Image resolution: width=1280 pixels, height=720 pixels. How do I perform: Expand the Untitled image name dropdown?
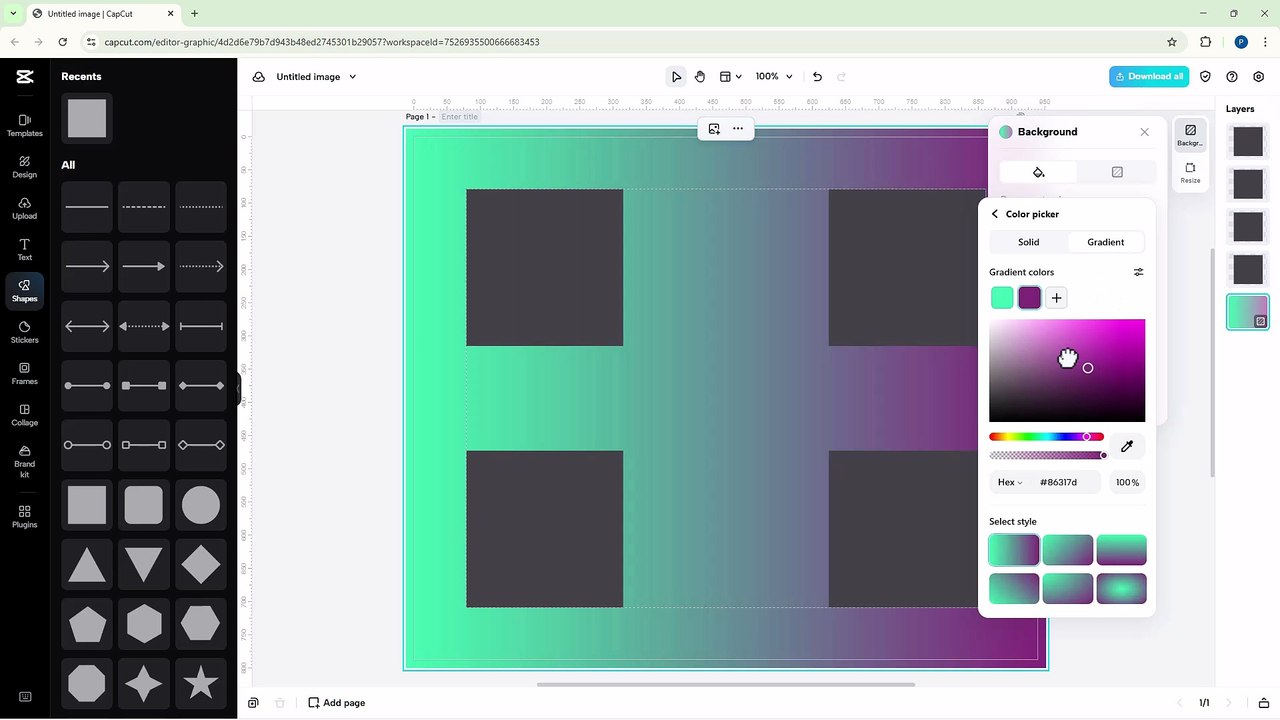(x=352, y=77)
